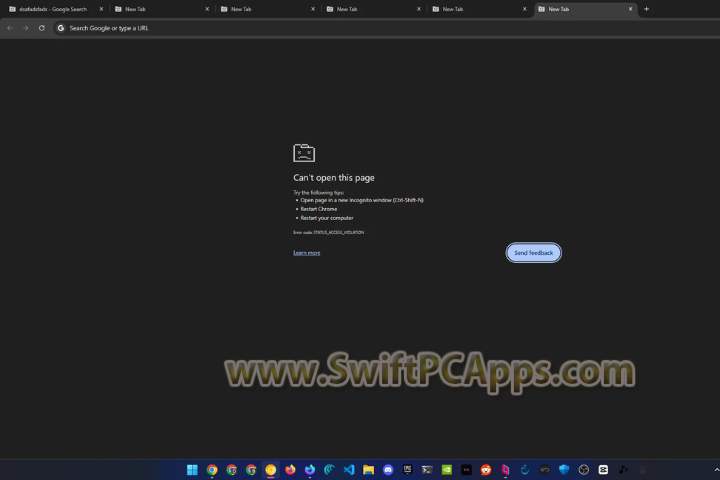Show hidden system tray icons chevron
720x480 pixels.
tap(716, 469)
